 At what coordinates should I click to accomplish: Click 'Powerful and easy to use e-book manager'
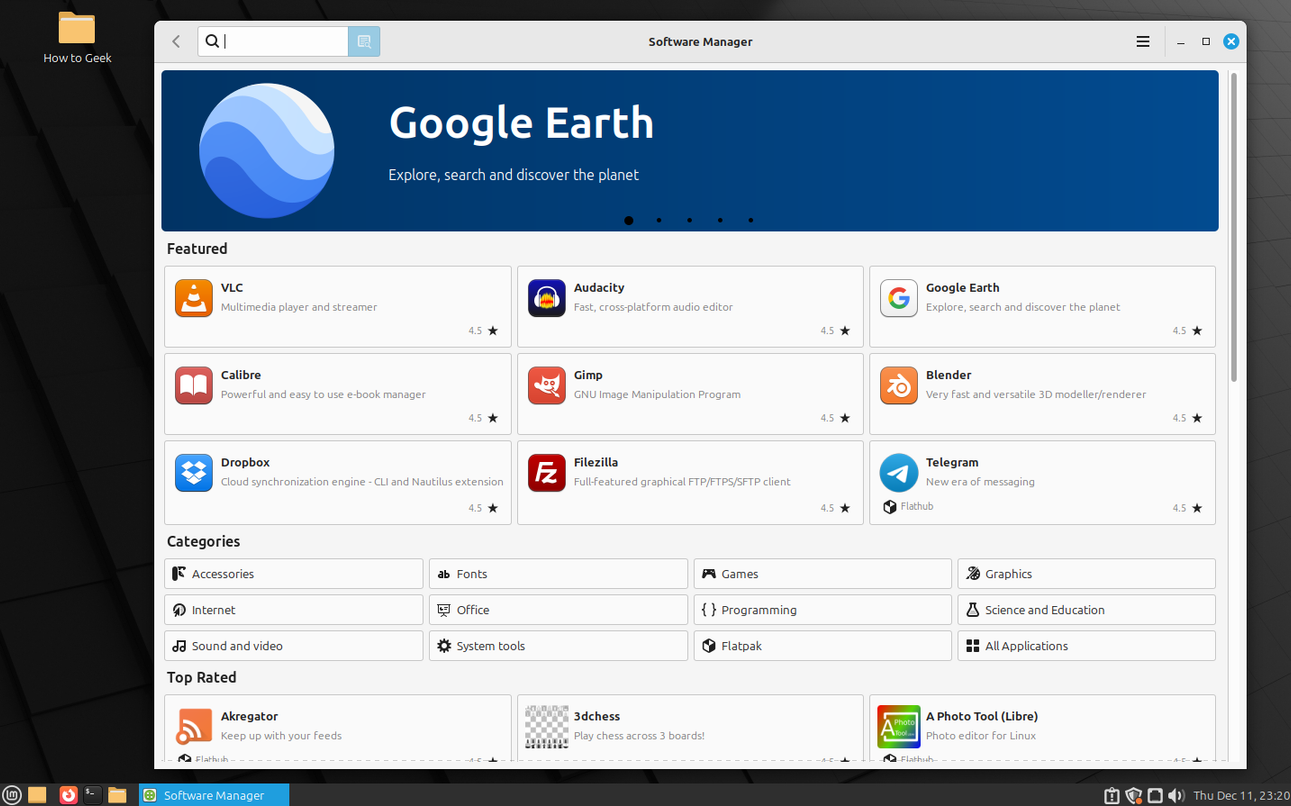[x=323, y=394]
